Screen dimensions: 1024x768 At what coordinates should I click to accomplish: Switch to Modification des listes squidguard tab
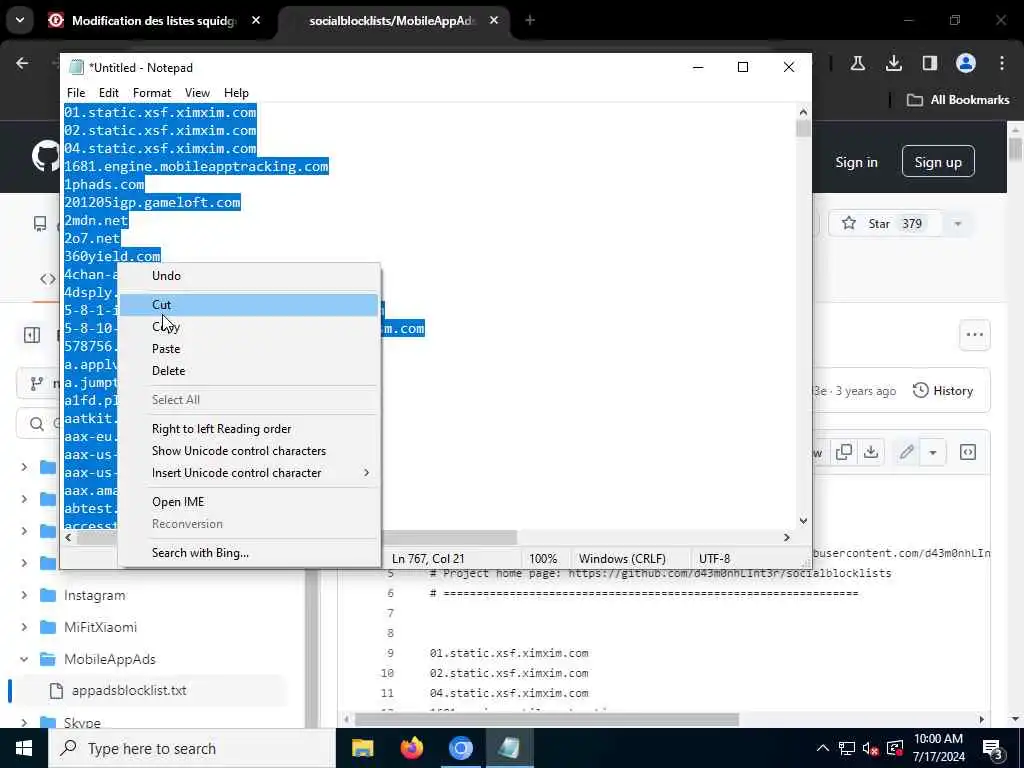click(153, 21)
